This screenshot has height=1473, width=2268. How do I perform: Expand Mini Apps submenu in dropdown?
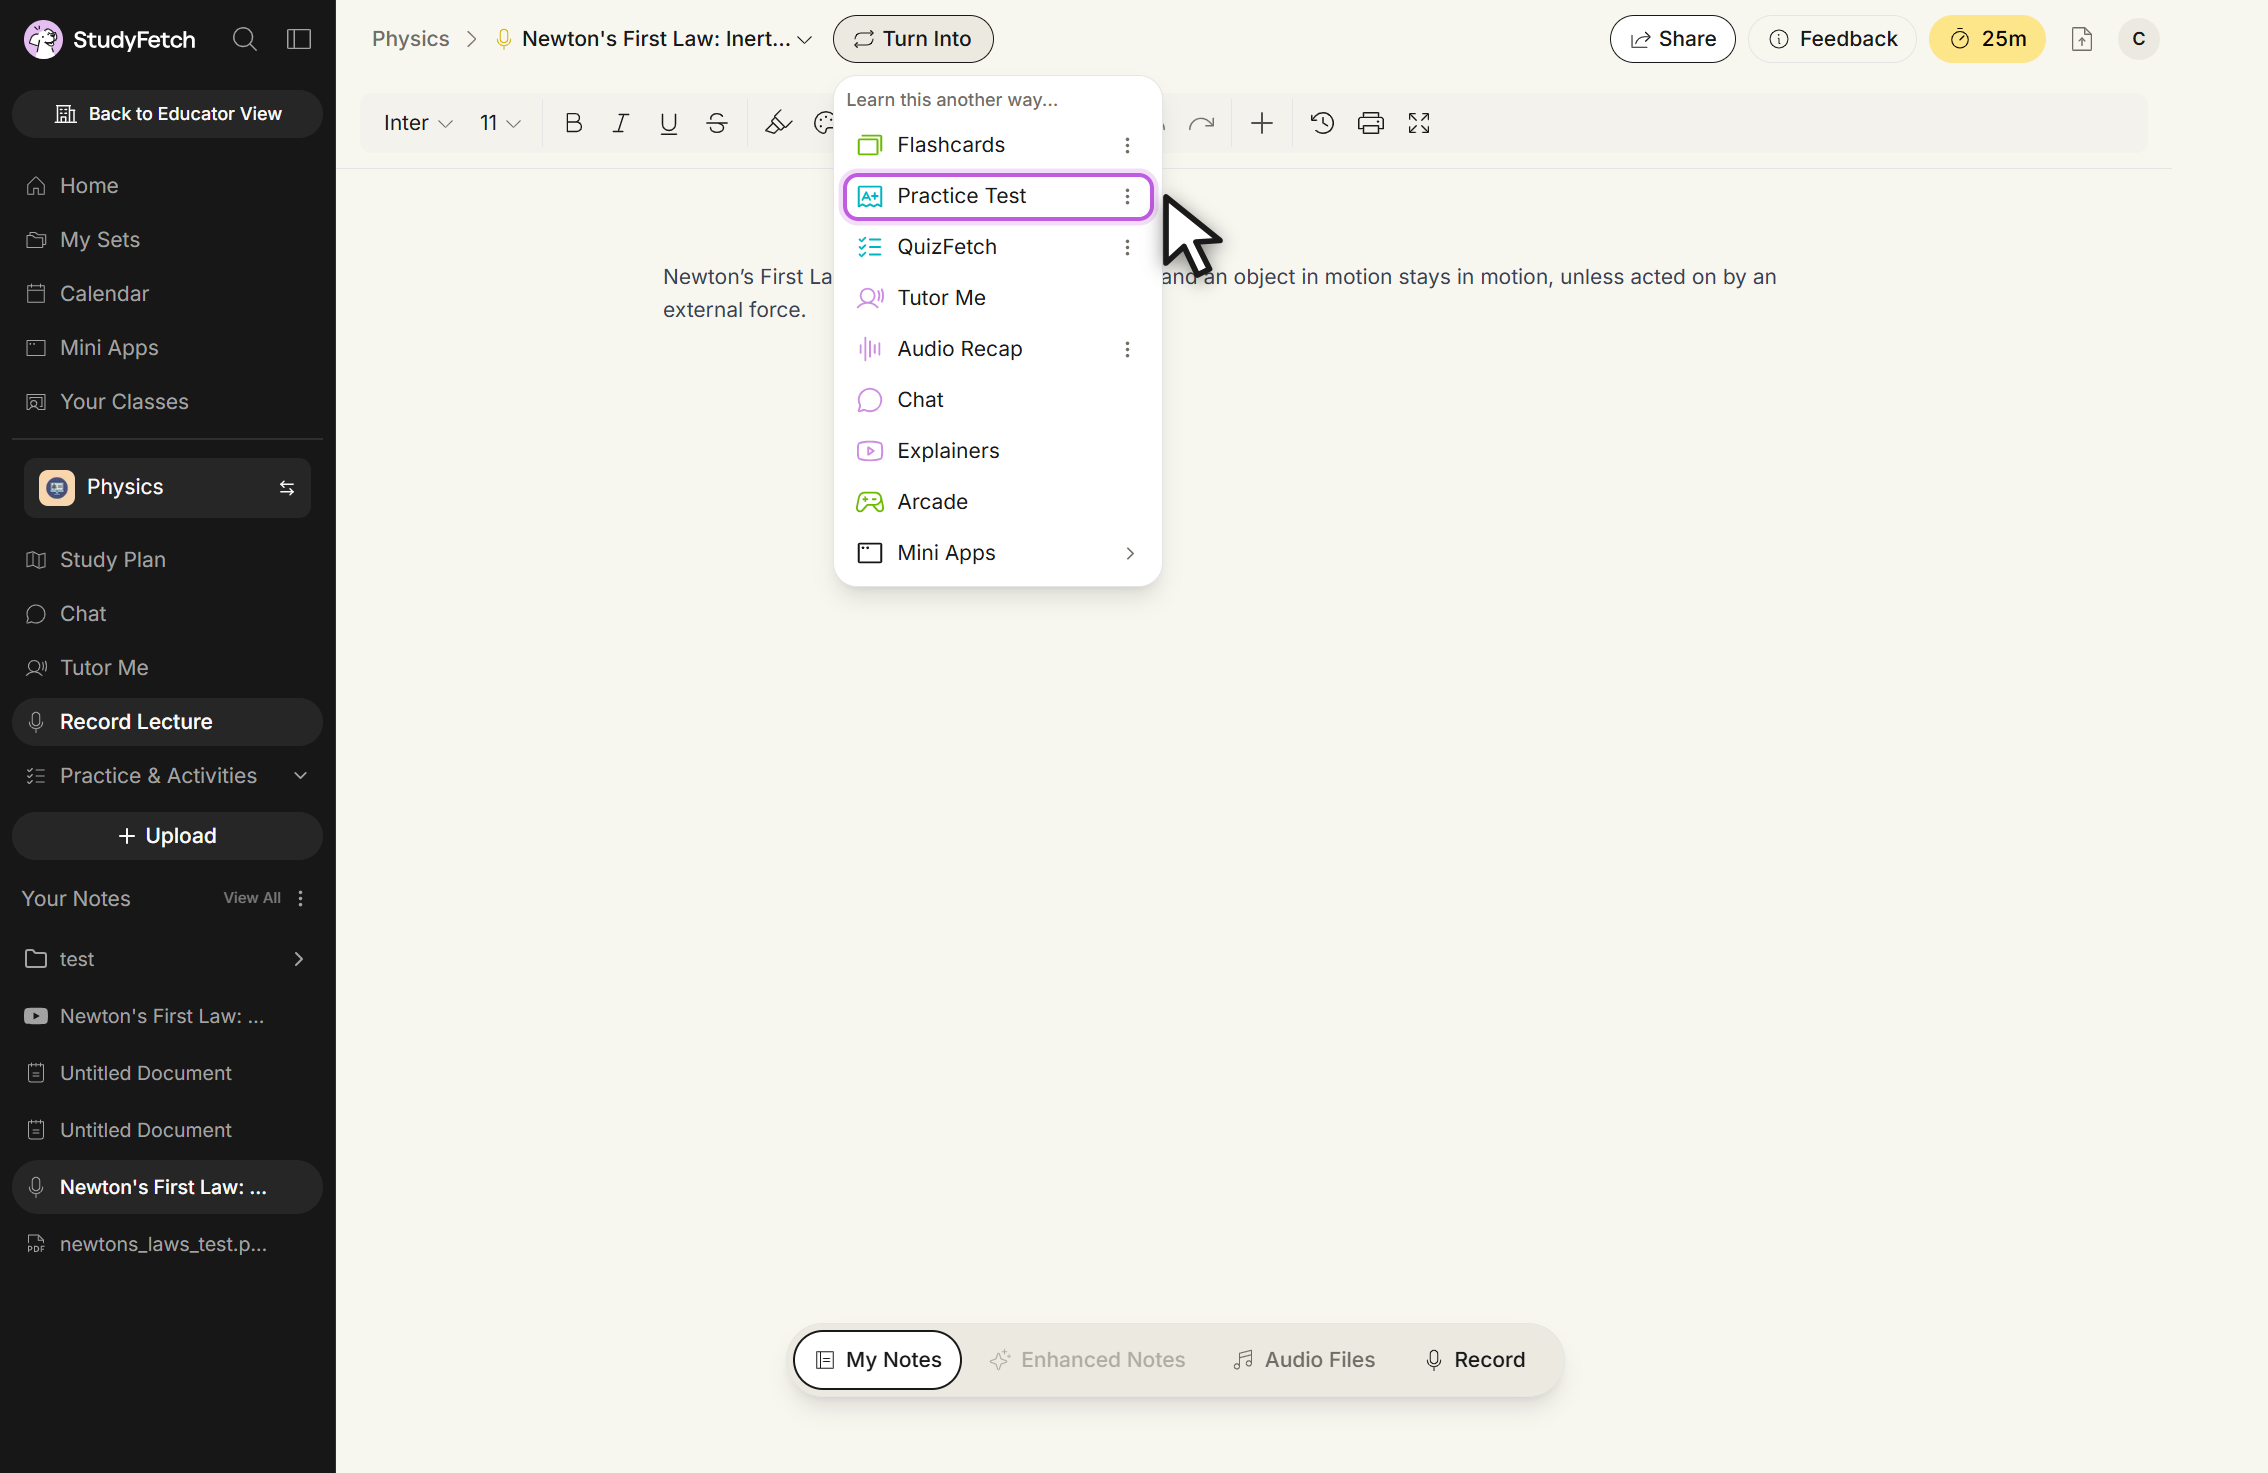(998, 553)
